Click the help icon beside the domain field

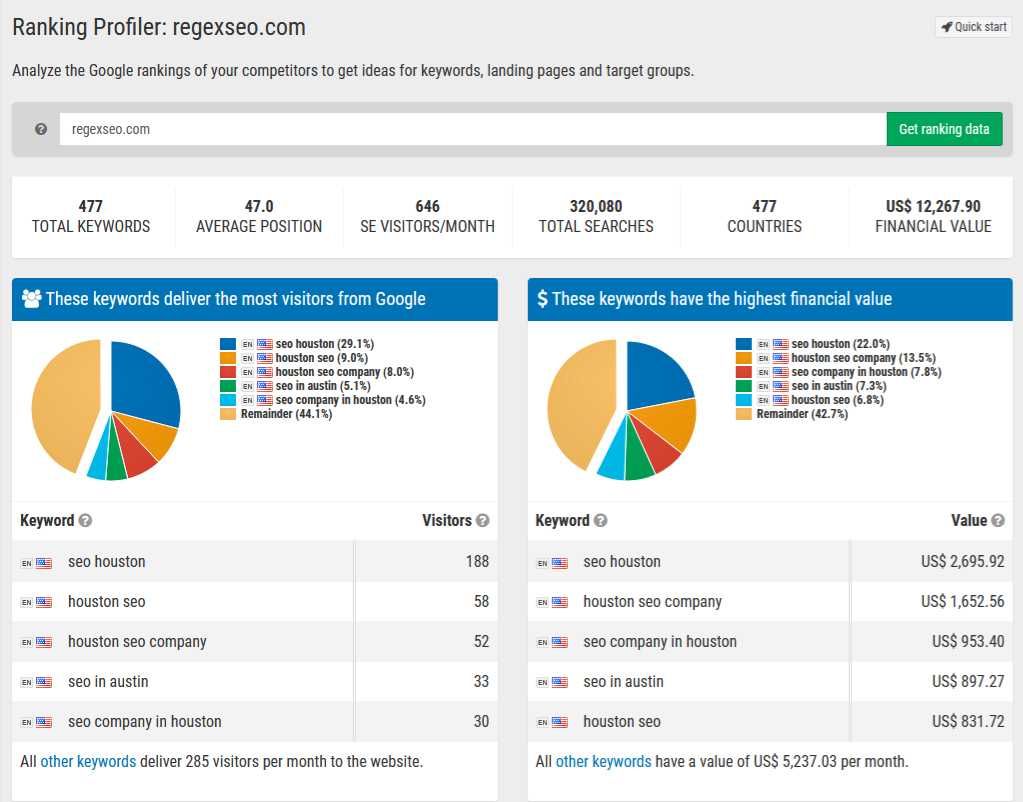point(40,129)
